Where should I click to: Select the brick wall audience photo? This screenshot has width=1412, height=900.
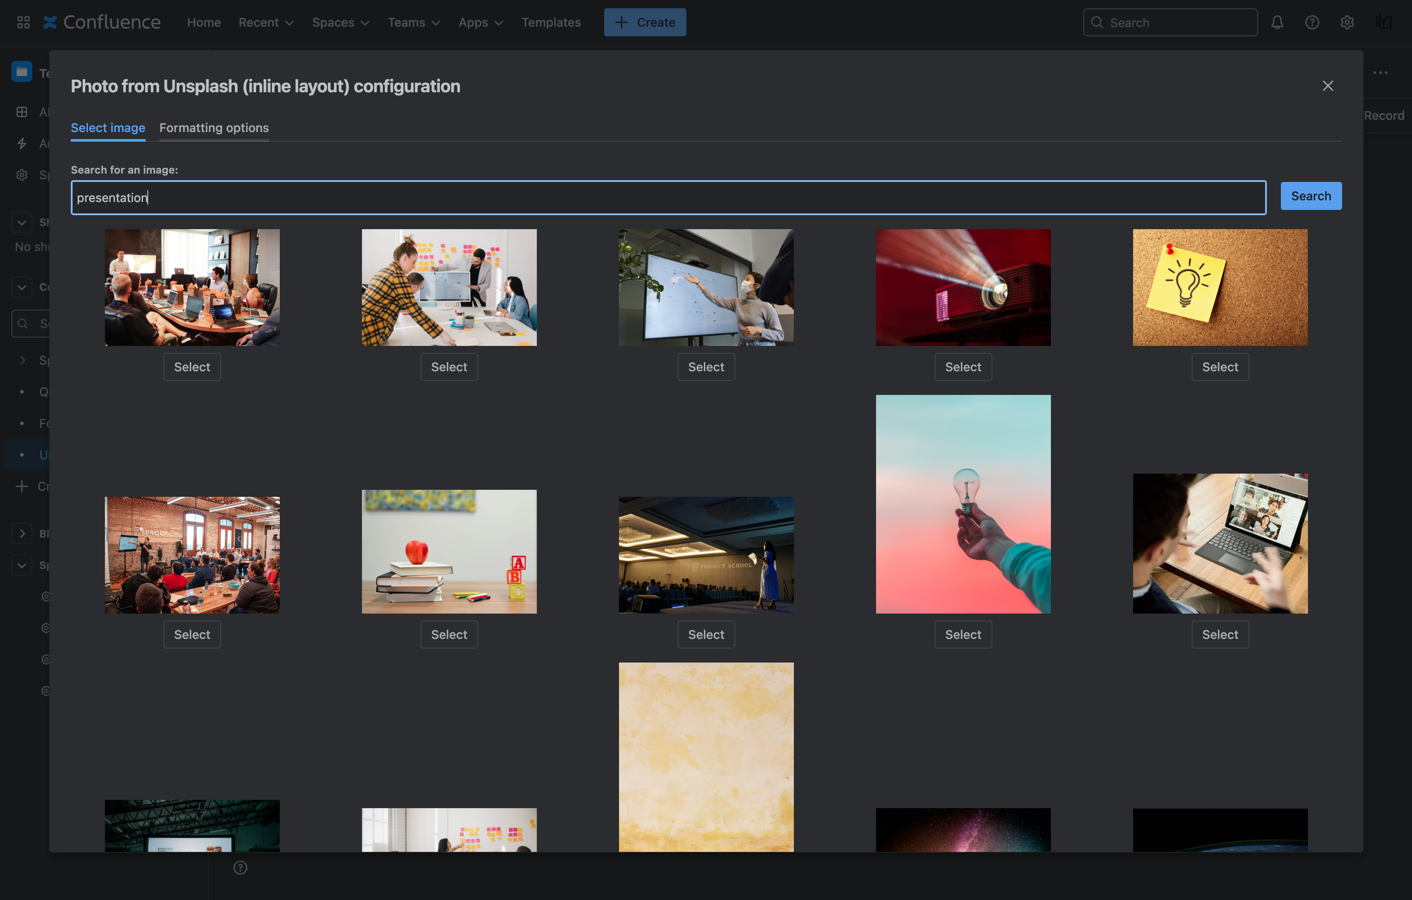click(192, 634)
